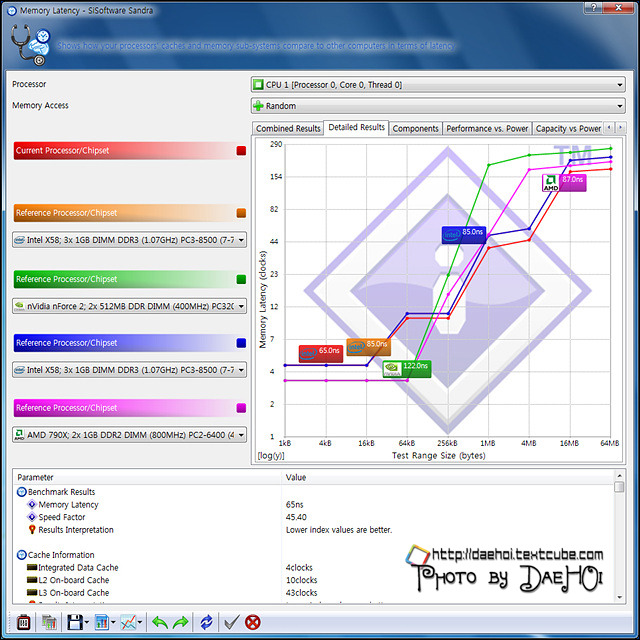Image resolution: width=640 pixels, height=640 pixels.
Task: Open the Processor CPU 1 dropdown
Action: pos(438,85)
